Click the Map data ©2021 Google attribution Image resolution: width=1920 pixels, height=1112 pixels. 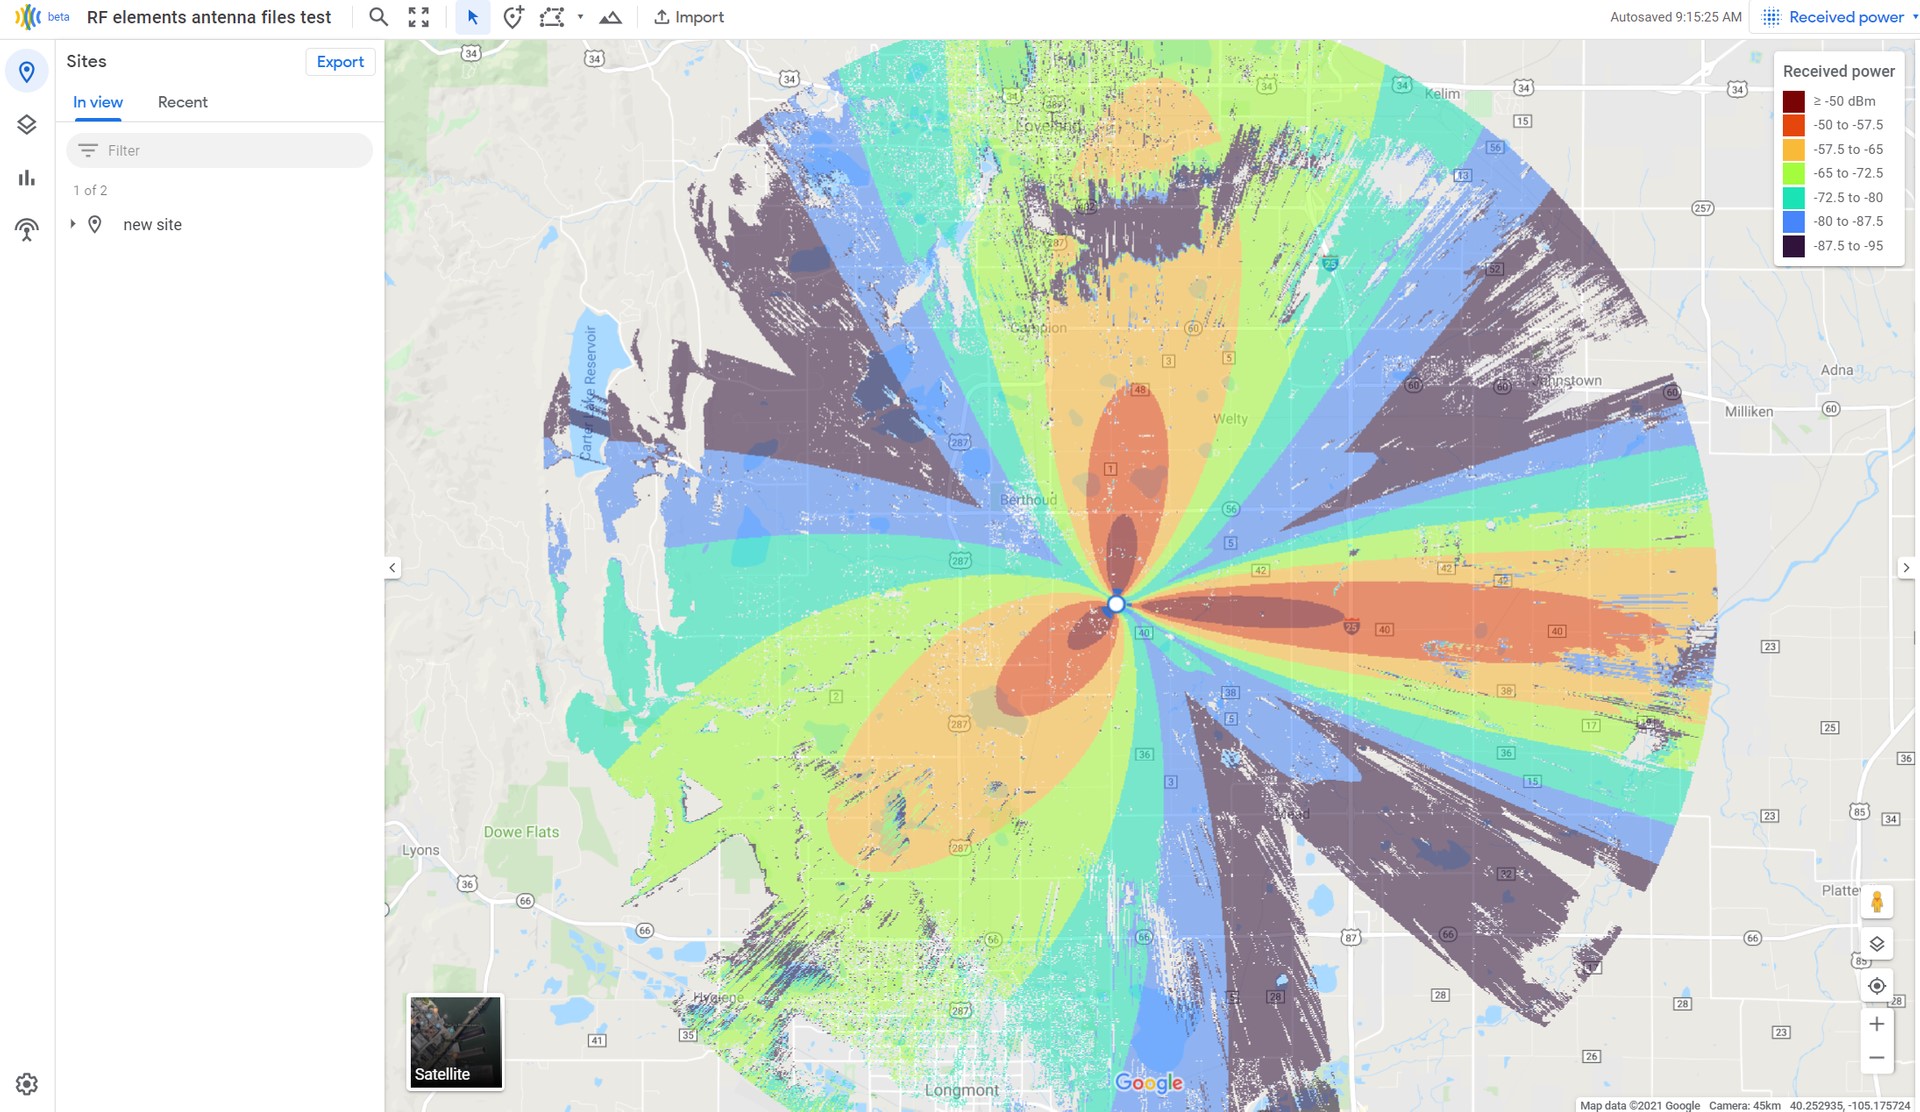1640,1105
